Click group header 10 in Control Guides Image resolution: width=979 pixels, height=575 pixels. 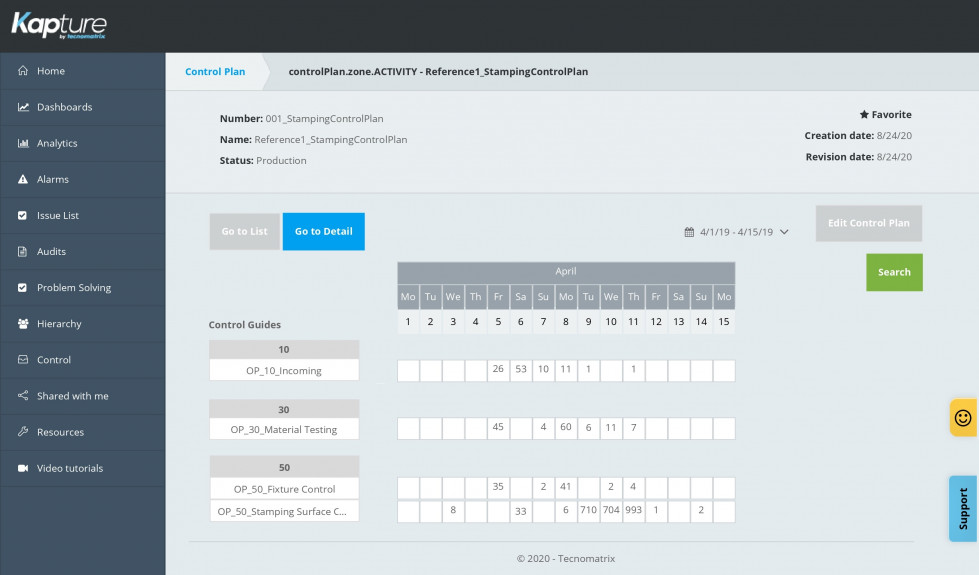click(x=284, y=350)
